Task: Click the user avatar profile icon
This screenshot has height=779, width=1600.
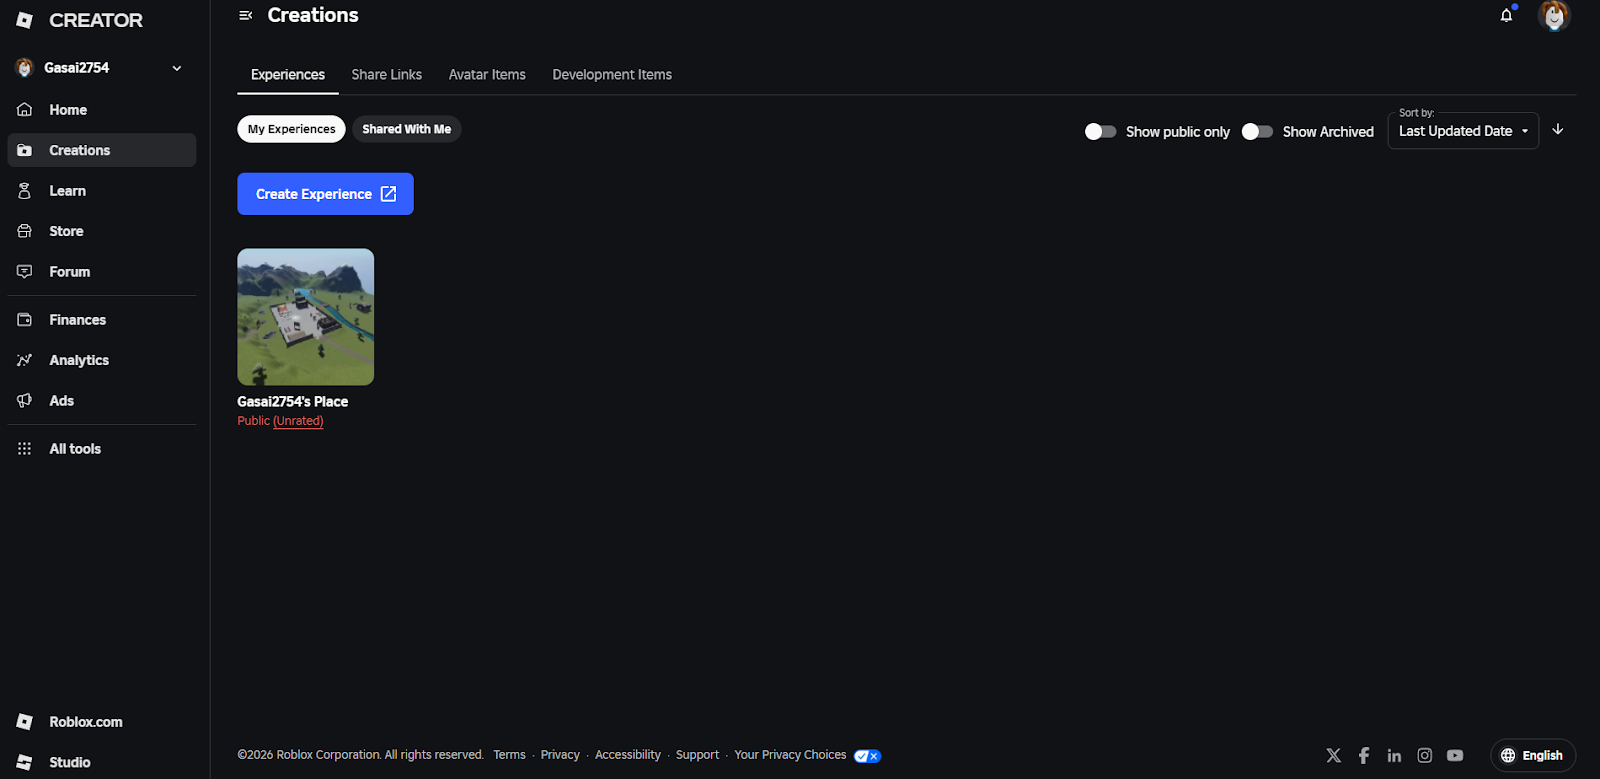Action: pos(1554,16)
